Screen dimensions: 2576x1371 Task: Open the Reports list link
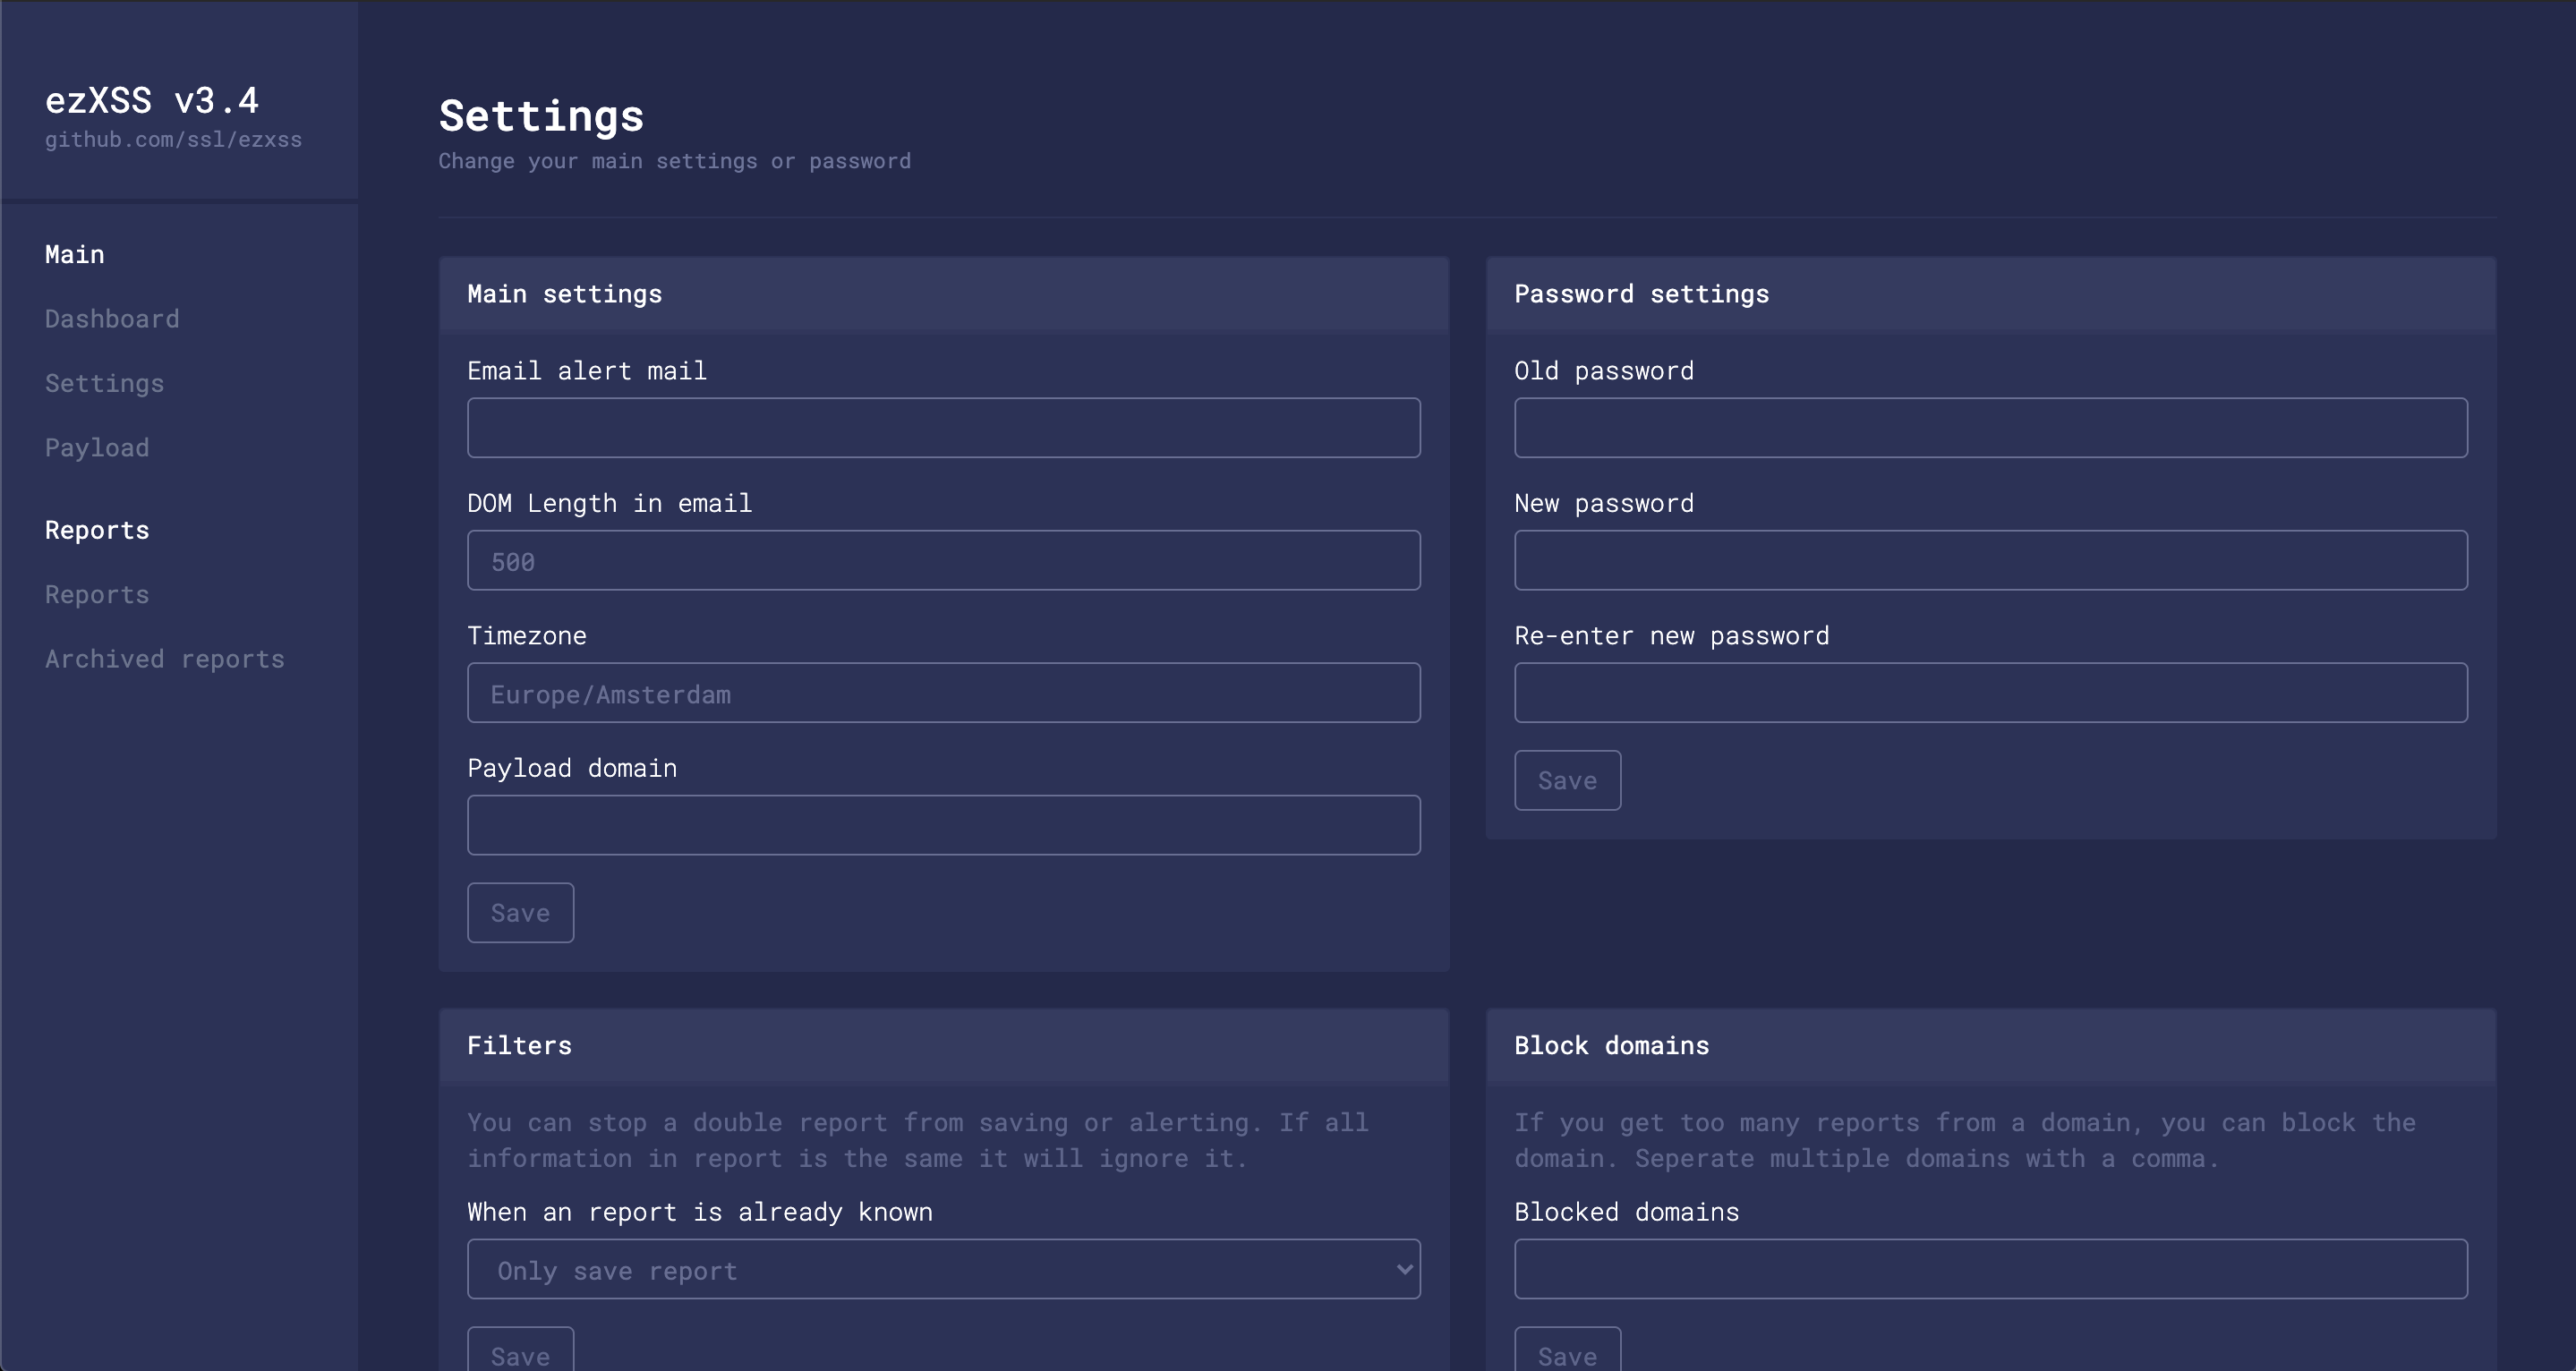(x=97, y=595)
